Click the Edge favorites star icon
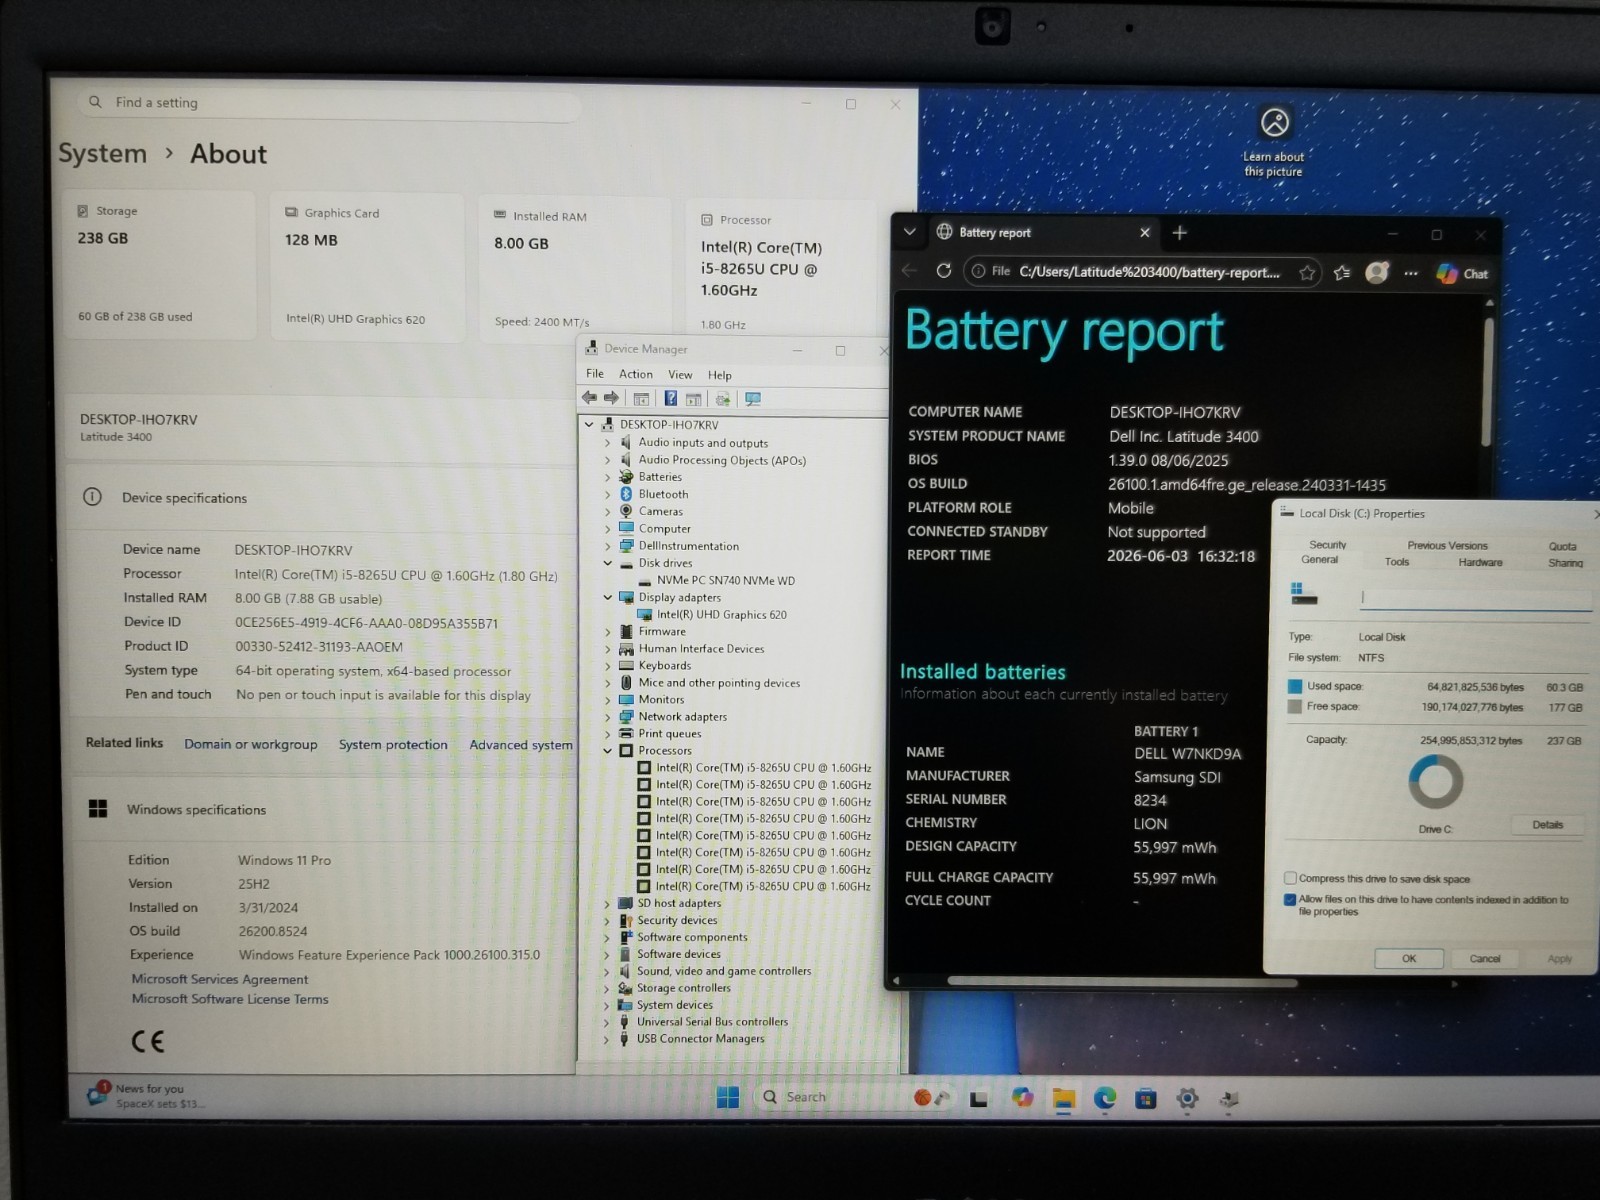This screenshot has width=1600, height=1200. click(x=1307, y=272)
